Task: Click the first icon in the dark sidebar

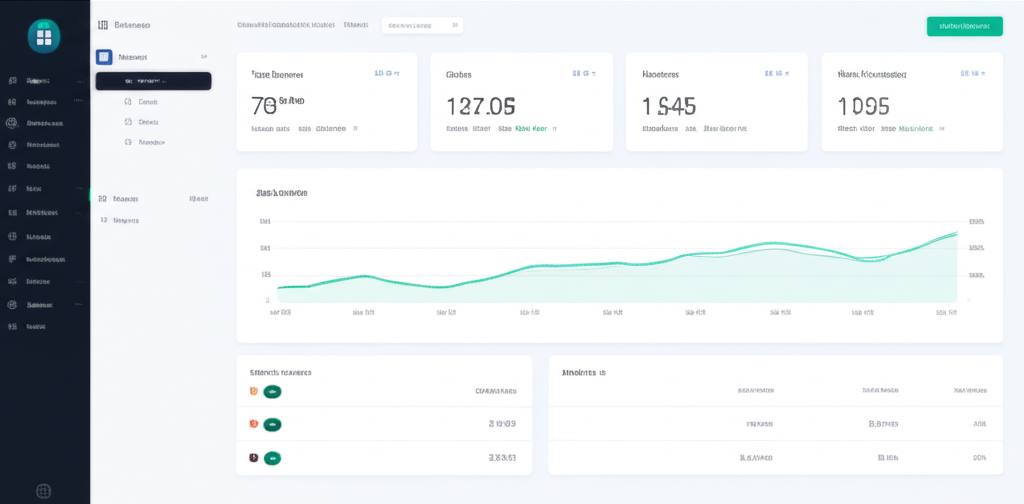Action: [12, 80]
